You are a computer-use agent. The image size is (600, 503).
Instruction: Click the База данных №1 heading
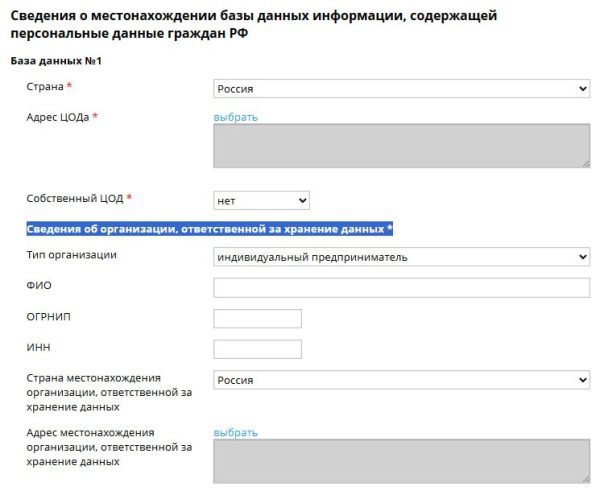click(x=56, y=61)
